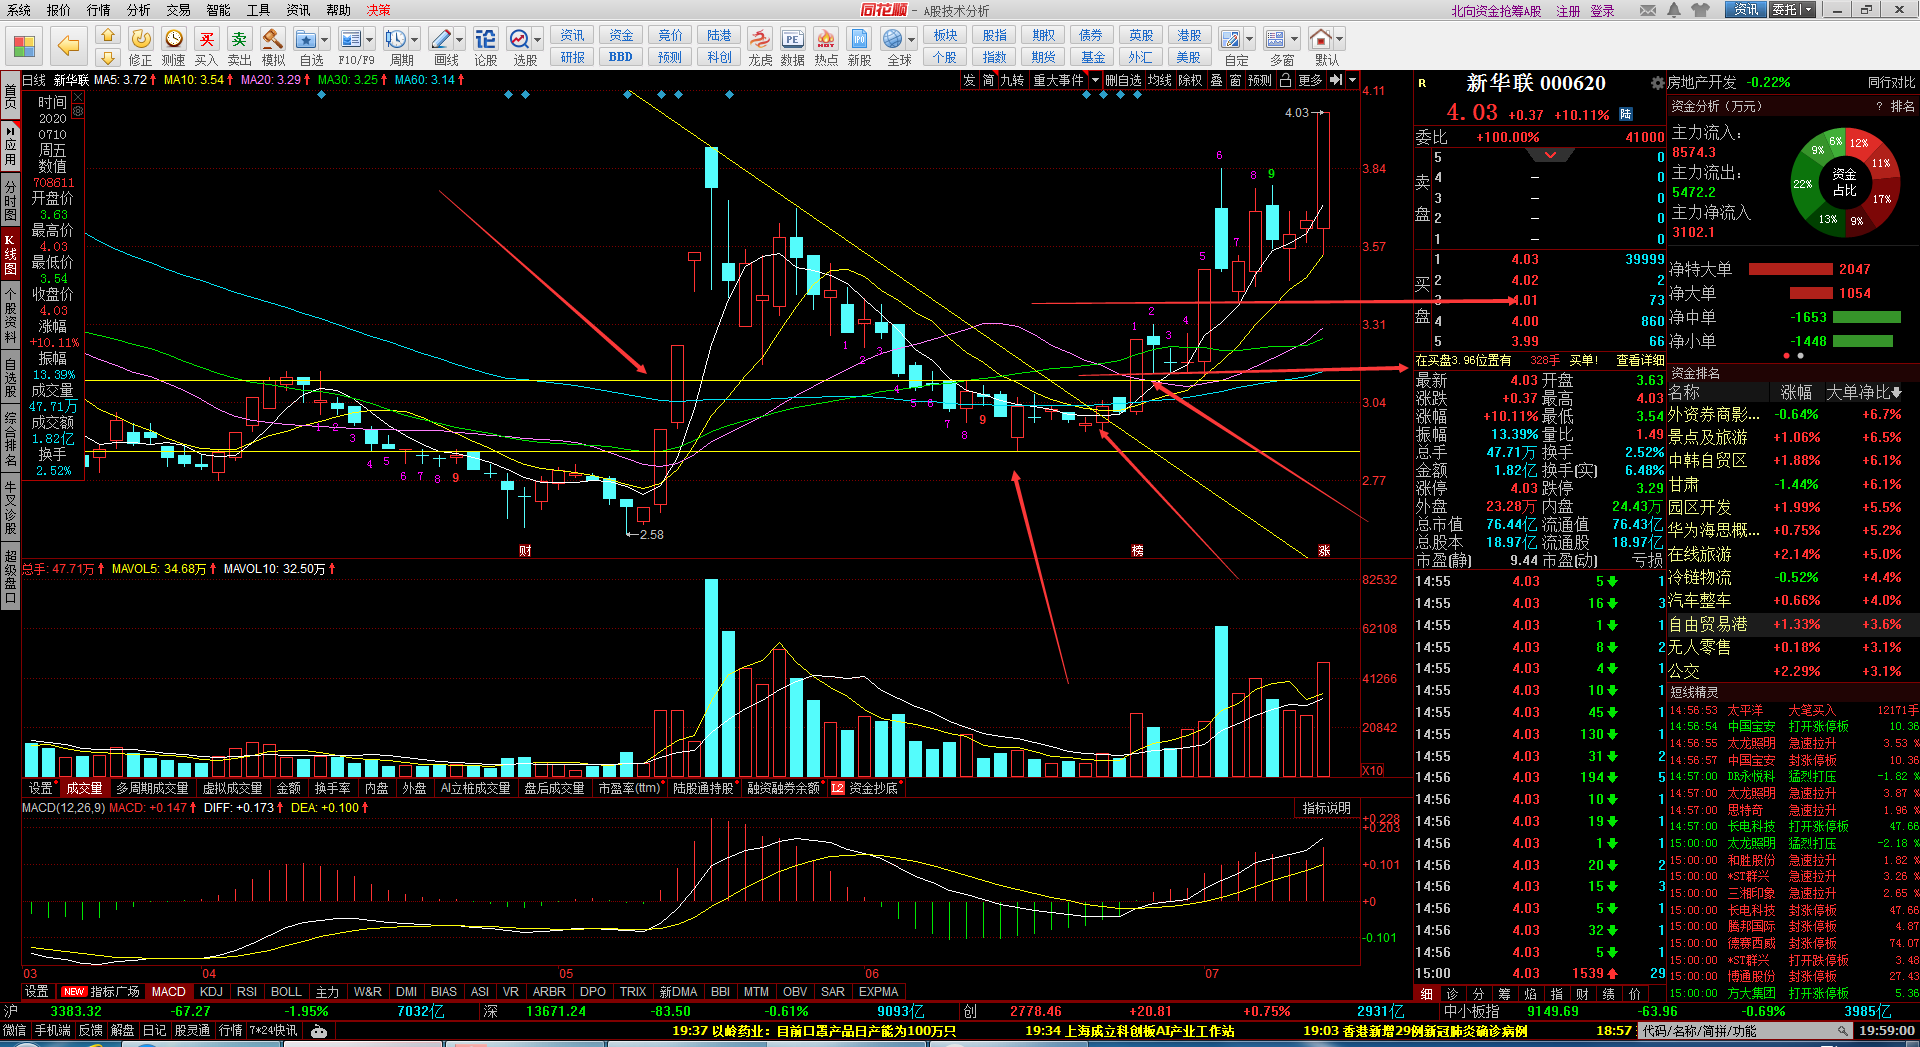1920x1047 pixels.
Task: Open the 新股 IPO icon
Action: click(859, 39)
